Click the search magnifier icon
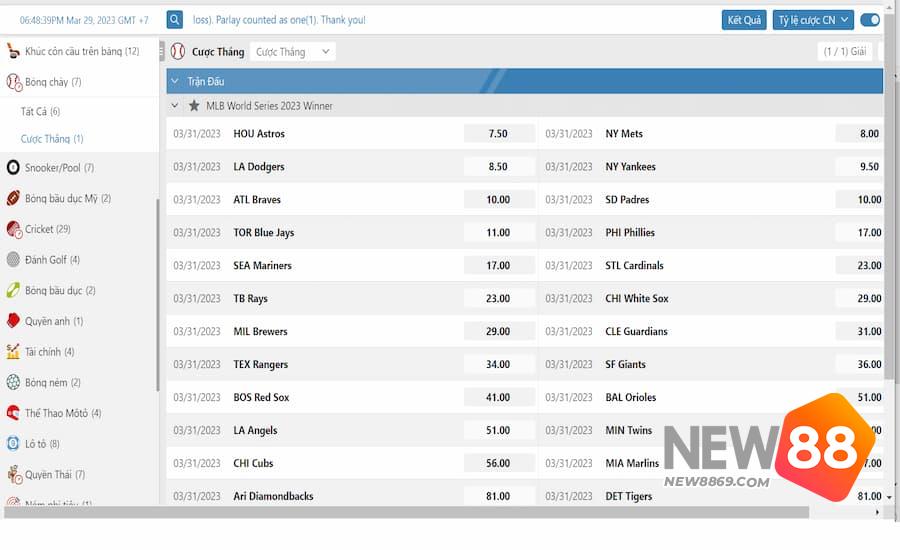The width and height of the screenshot is (900, 550). [175, 19]
